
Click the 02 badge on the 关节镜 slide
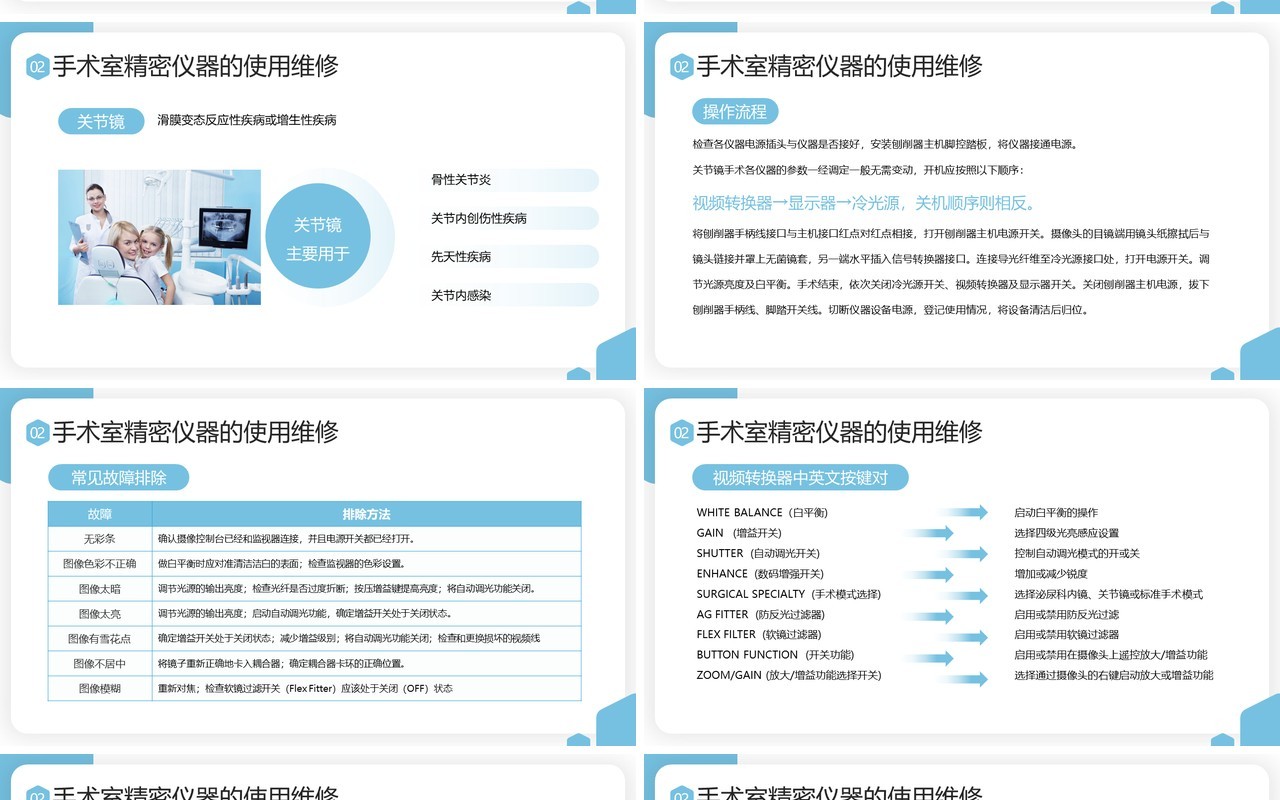point(38,67)
